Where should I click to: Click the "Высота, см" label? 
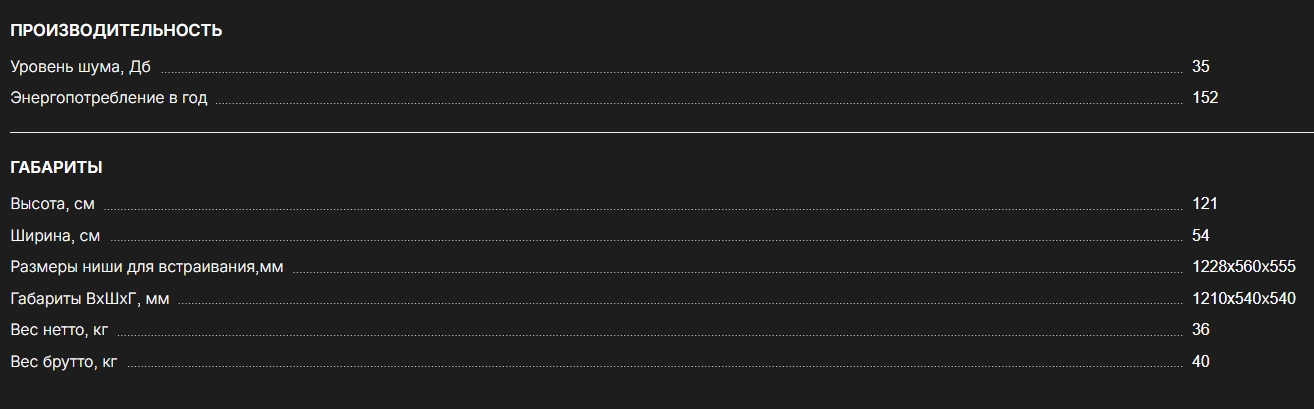(52, 204)
